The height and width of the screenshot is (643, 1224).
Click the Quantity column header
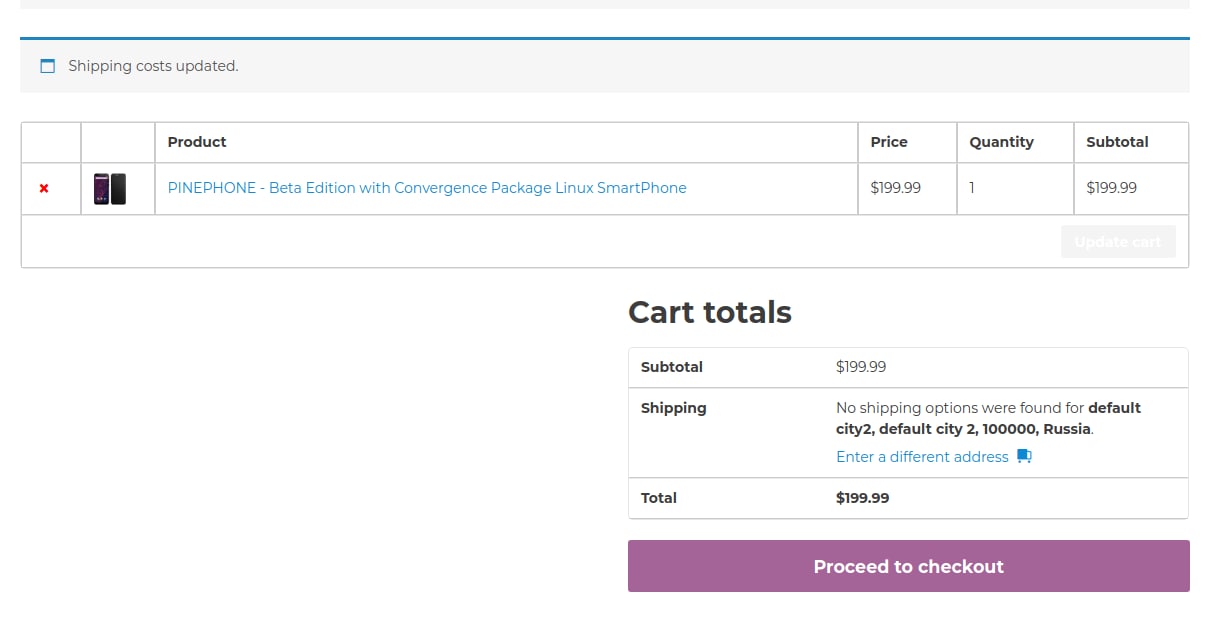(1001, 142)
